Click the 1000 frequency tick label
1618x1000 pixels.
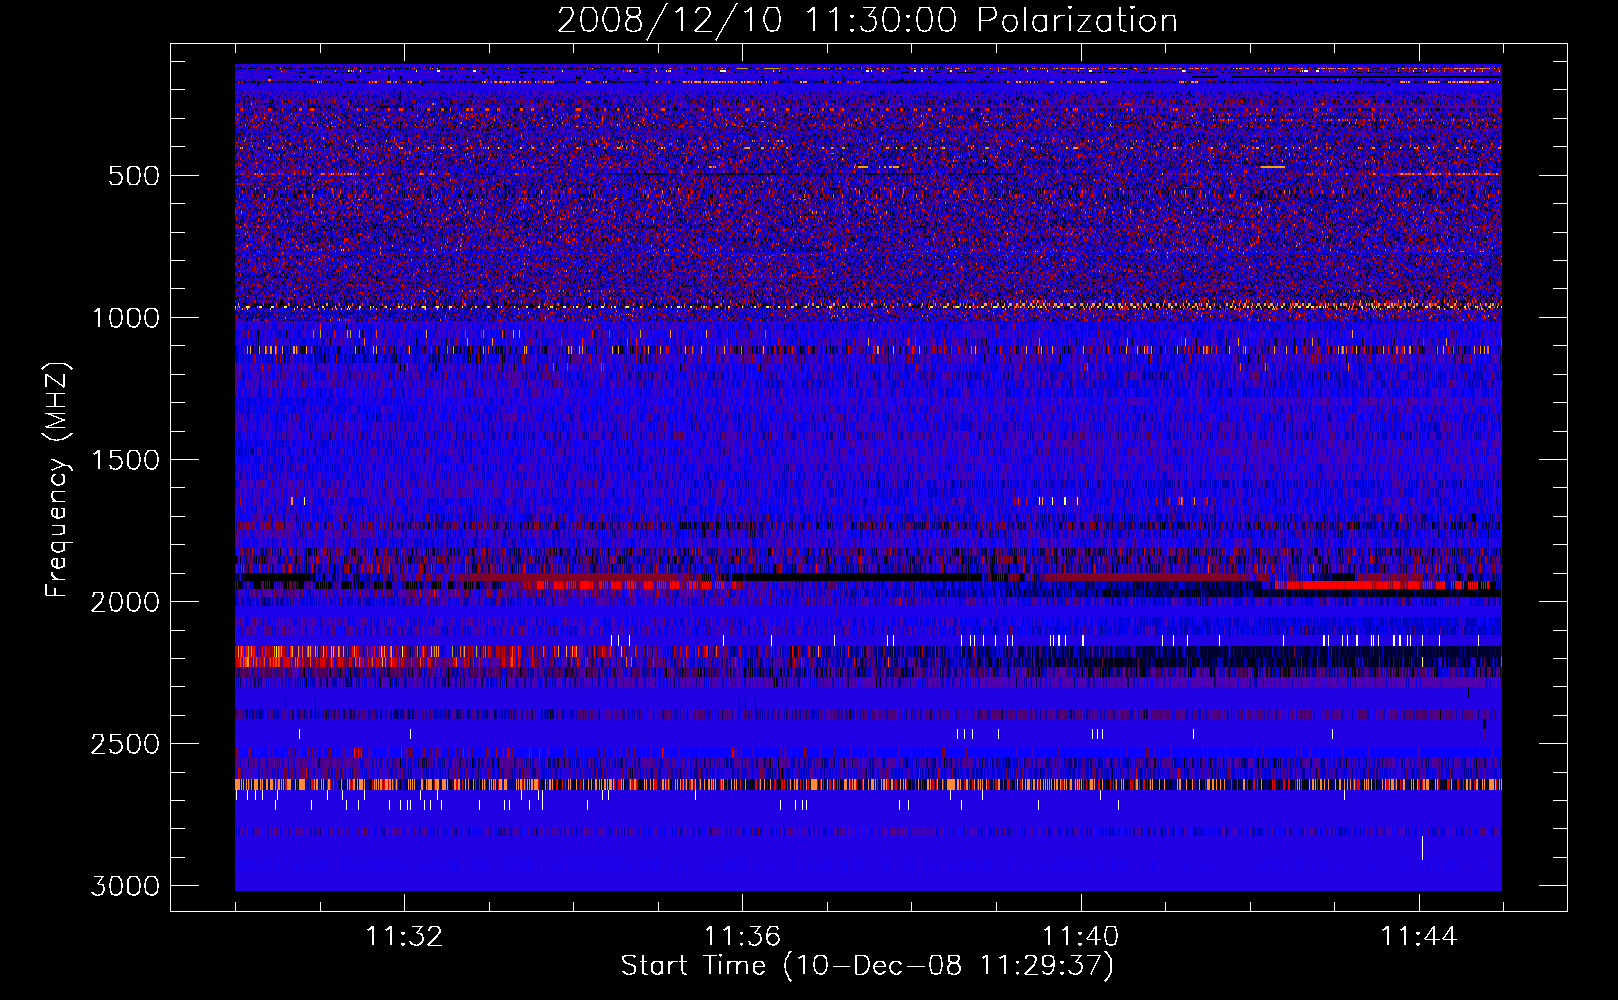[x=125, y=318]
